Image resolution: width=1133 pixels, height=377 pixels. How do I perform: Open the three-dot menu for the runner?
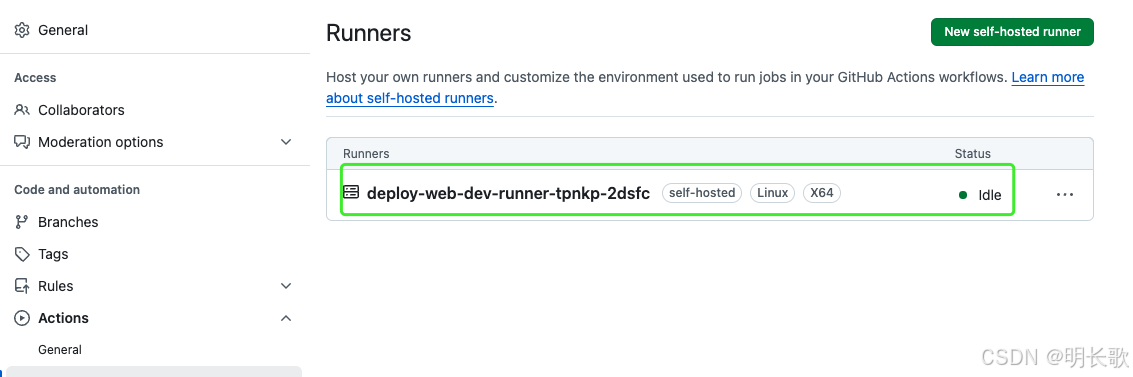coord(1064,194)
